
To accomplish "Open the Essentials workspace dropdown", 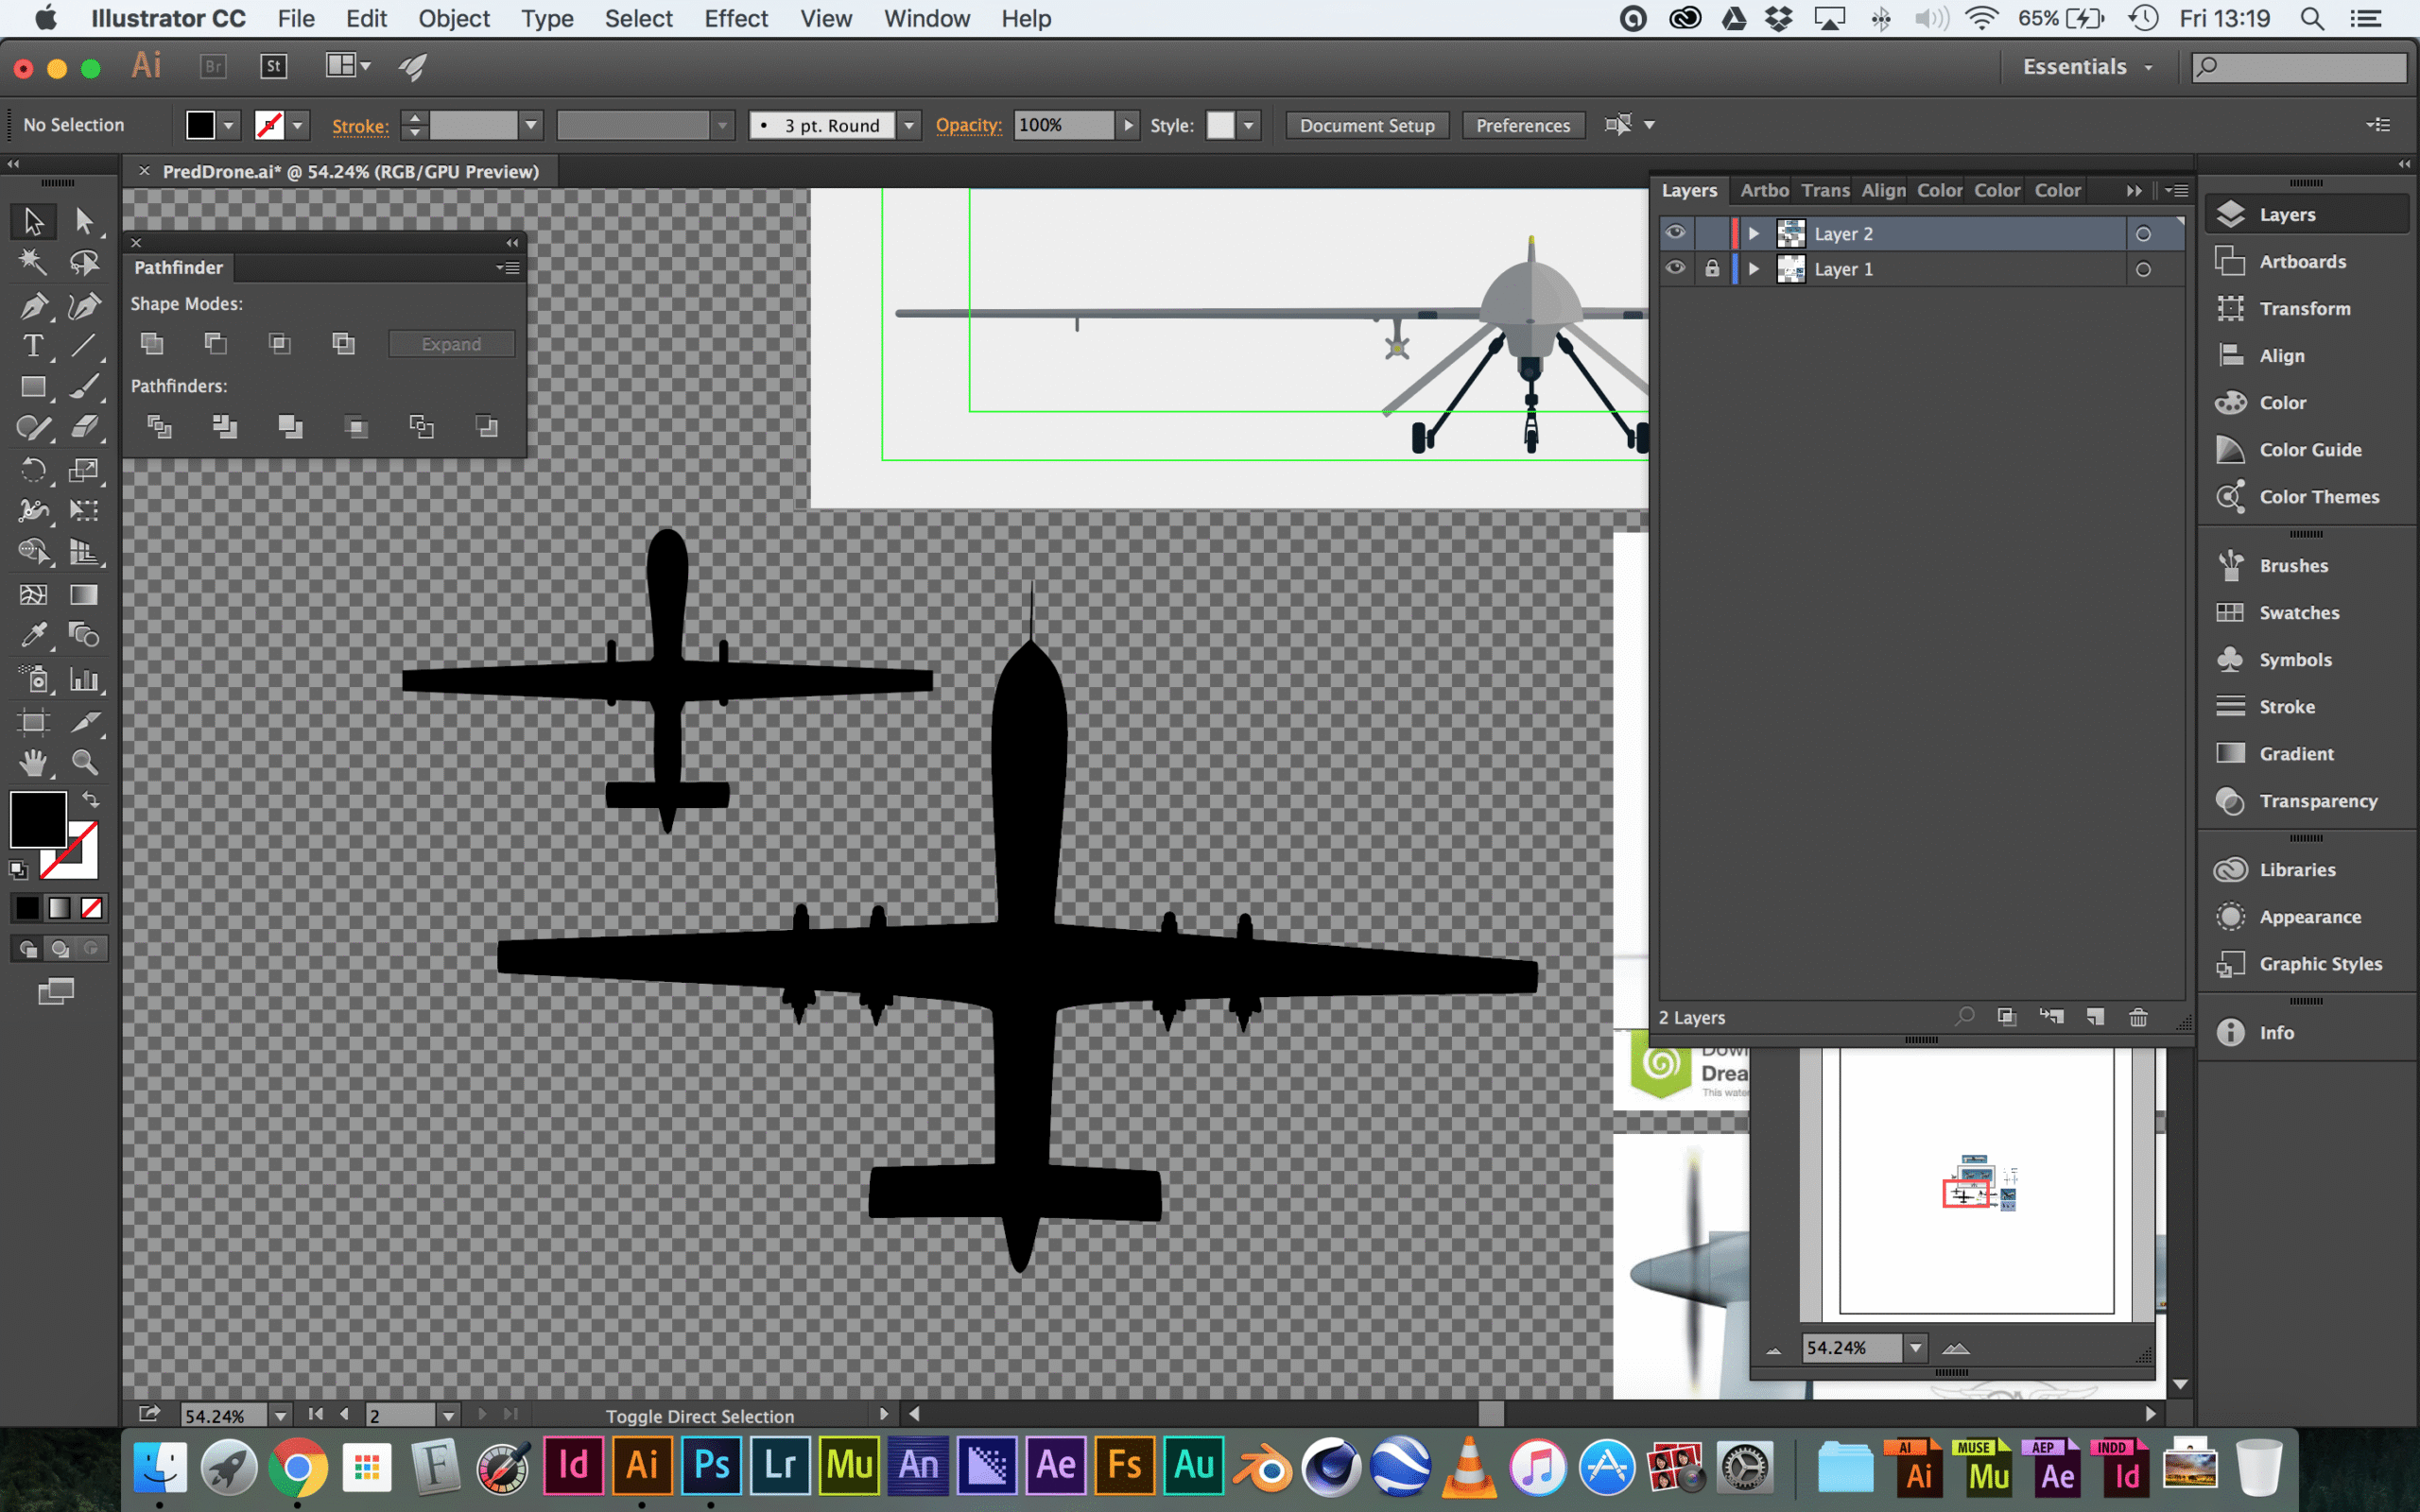I will [2087, 67].
